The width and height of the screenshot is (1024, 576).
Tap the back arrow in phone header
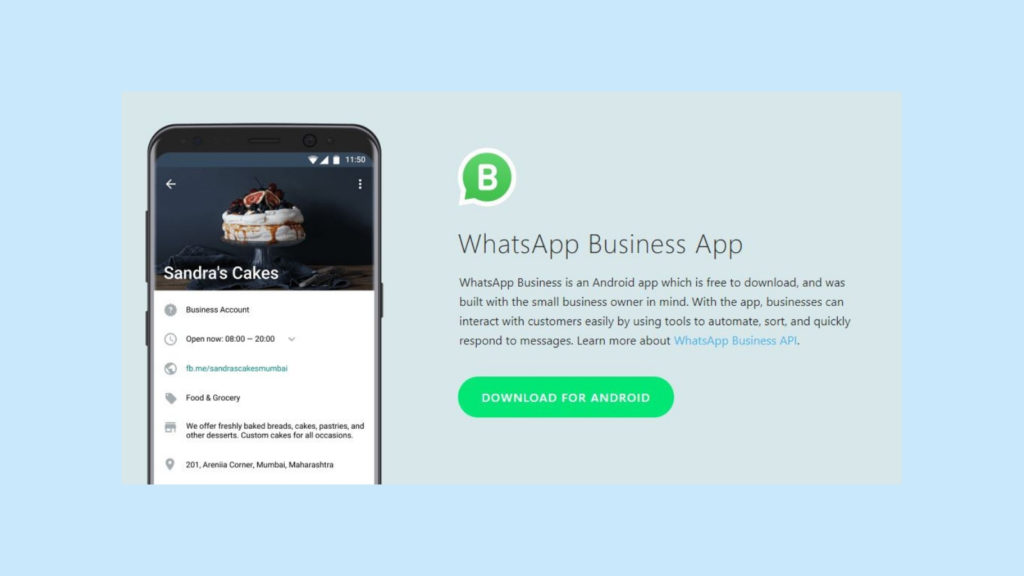click(x=170, y=184)
